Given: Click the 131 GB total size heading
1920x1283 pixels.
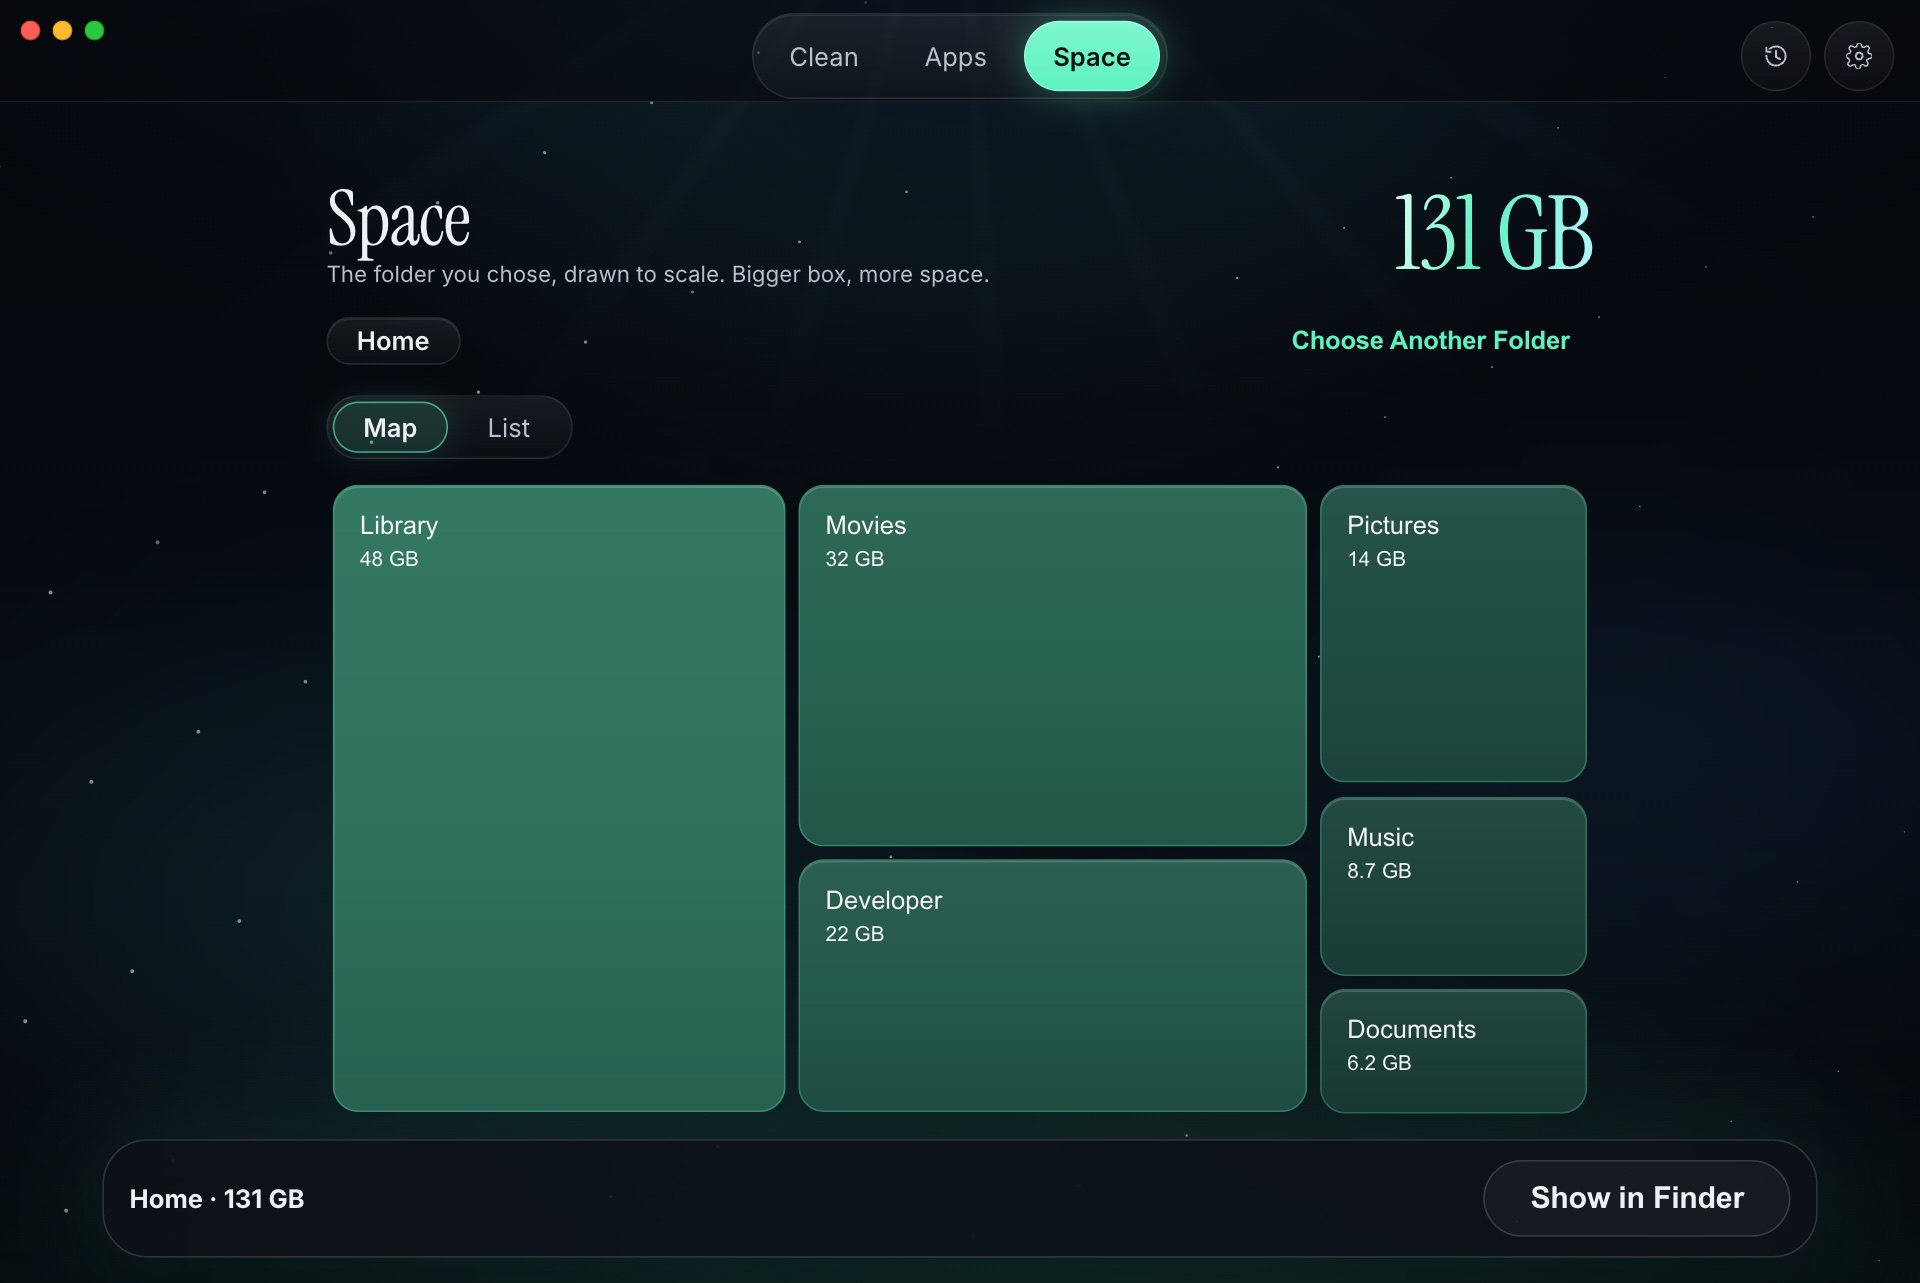Looking at the screenshot, I should [x=1493, y=234].
